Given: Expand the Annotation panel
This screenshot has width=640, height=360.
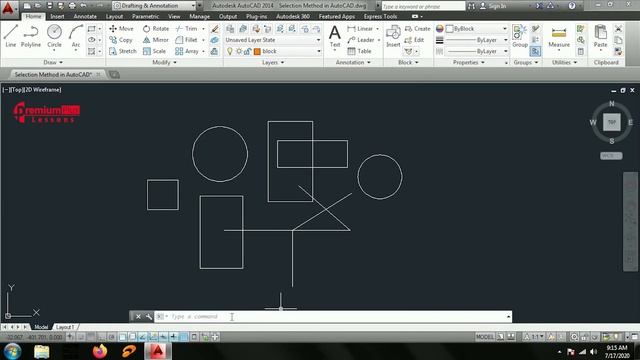Looking at the screenshot, I should coord(353,62).
